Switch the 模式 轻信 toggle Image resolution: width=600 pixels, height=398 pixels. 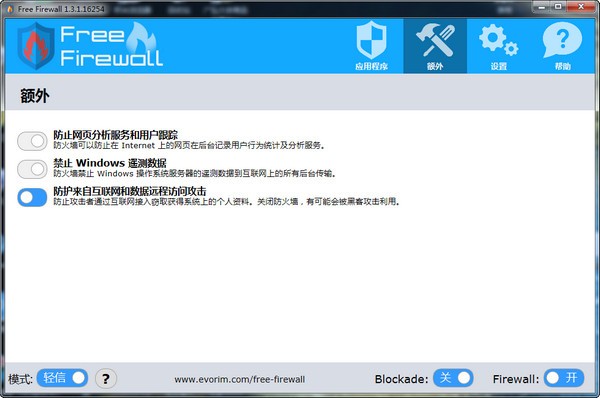coord(62,378)
